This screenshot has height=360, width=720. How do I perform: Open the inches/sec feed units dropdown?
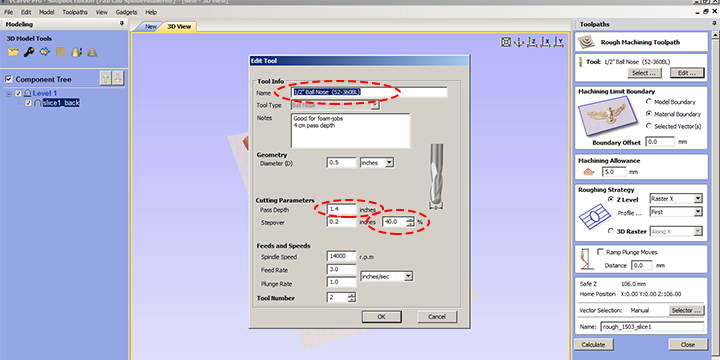pyautogui.click(x=409, y=276)
